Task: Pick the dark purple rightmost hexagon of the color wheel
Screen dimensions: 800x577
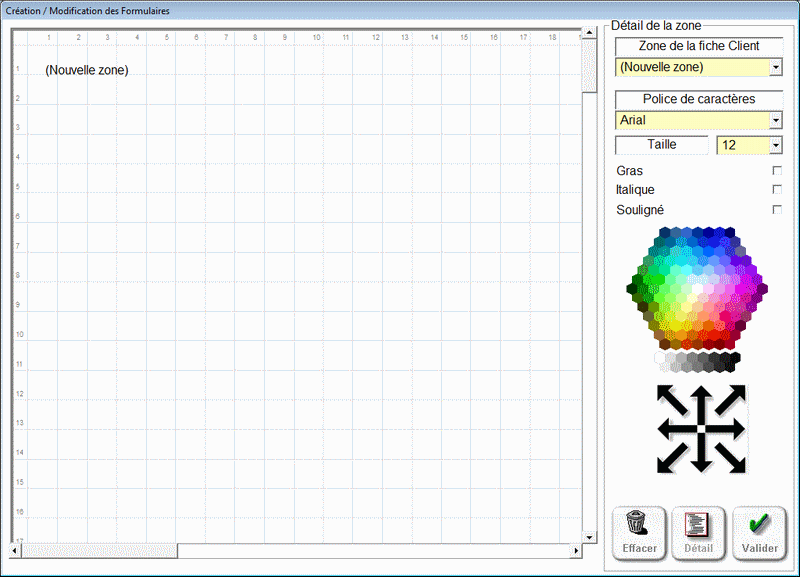Action: click(762, 289)
